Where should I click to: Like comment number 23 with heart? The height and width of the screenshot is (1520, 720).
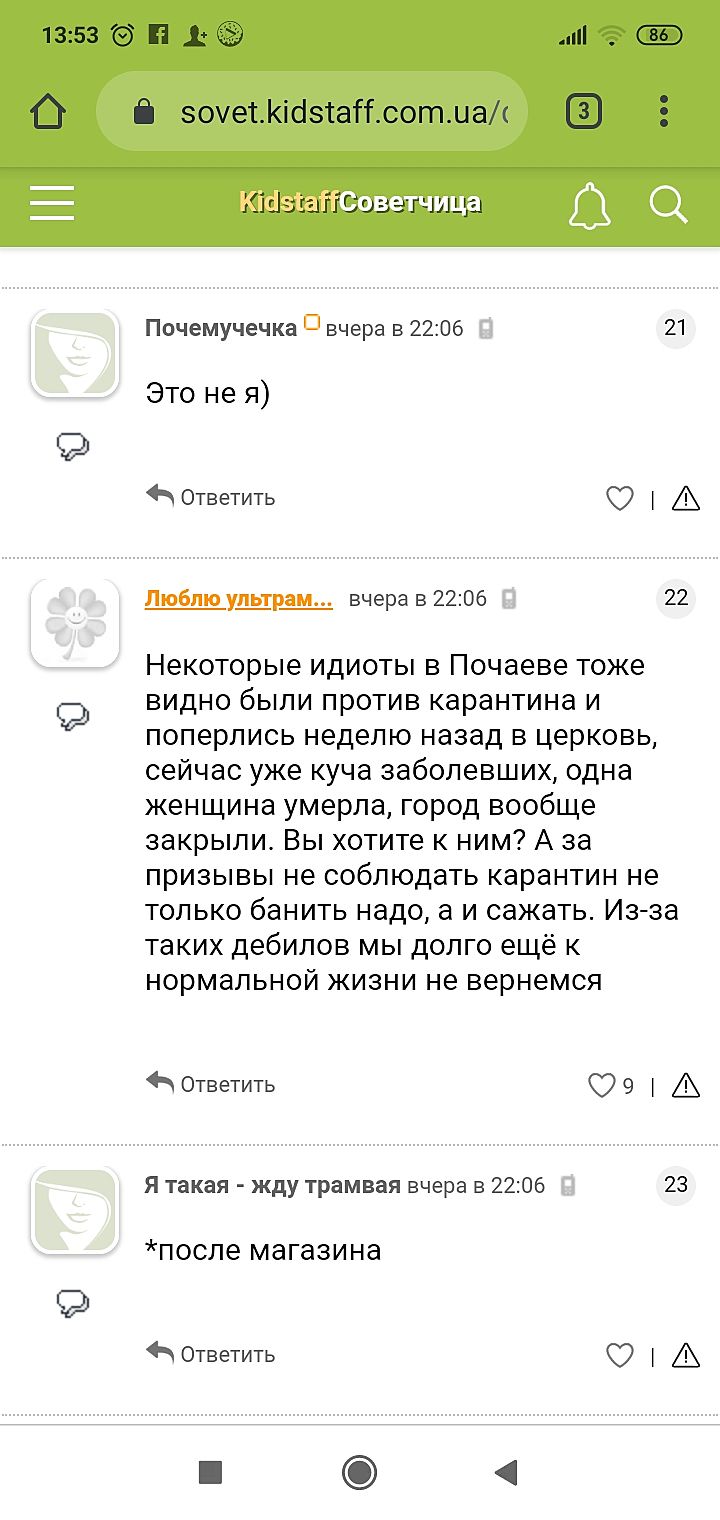(x=620, y=1355)
